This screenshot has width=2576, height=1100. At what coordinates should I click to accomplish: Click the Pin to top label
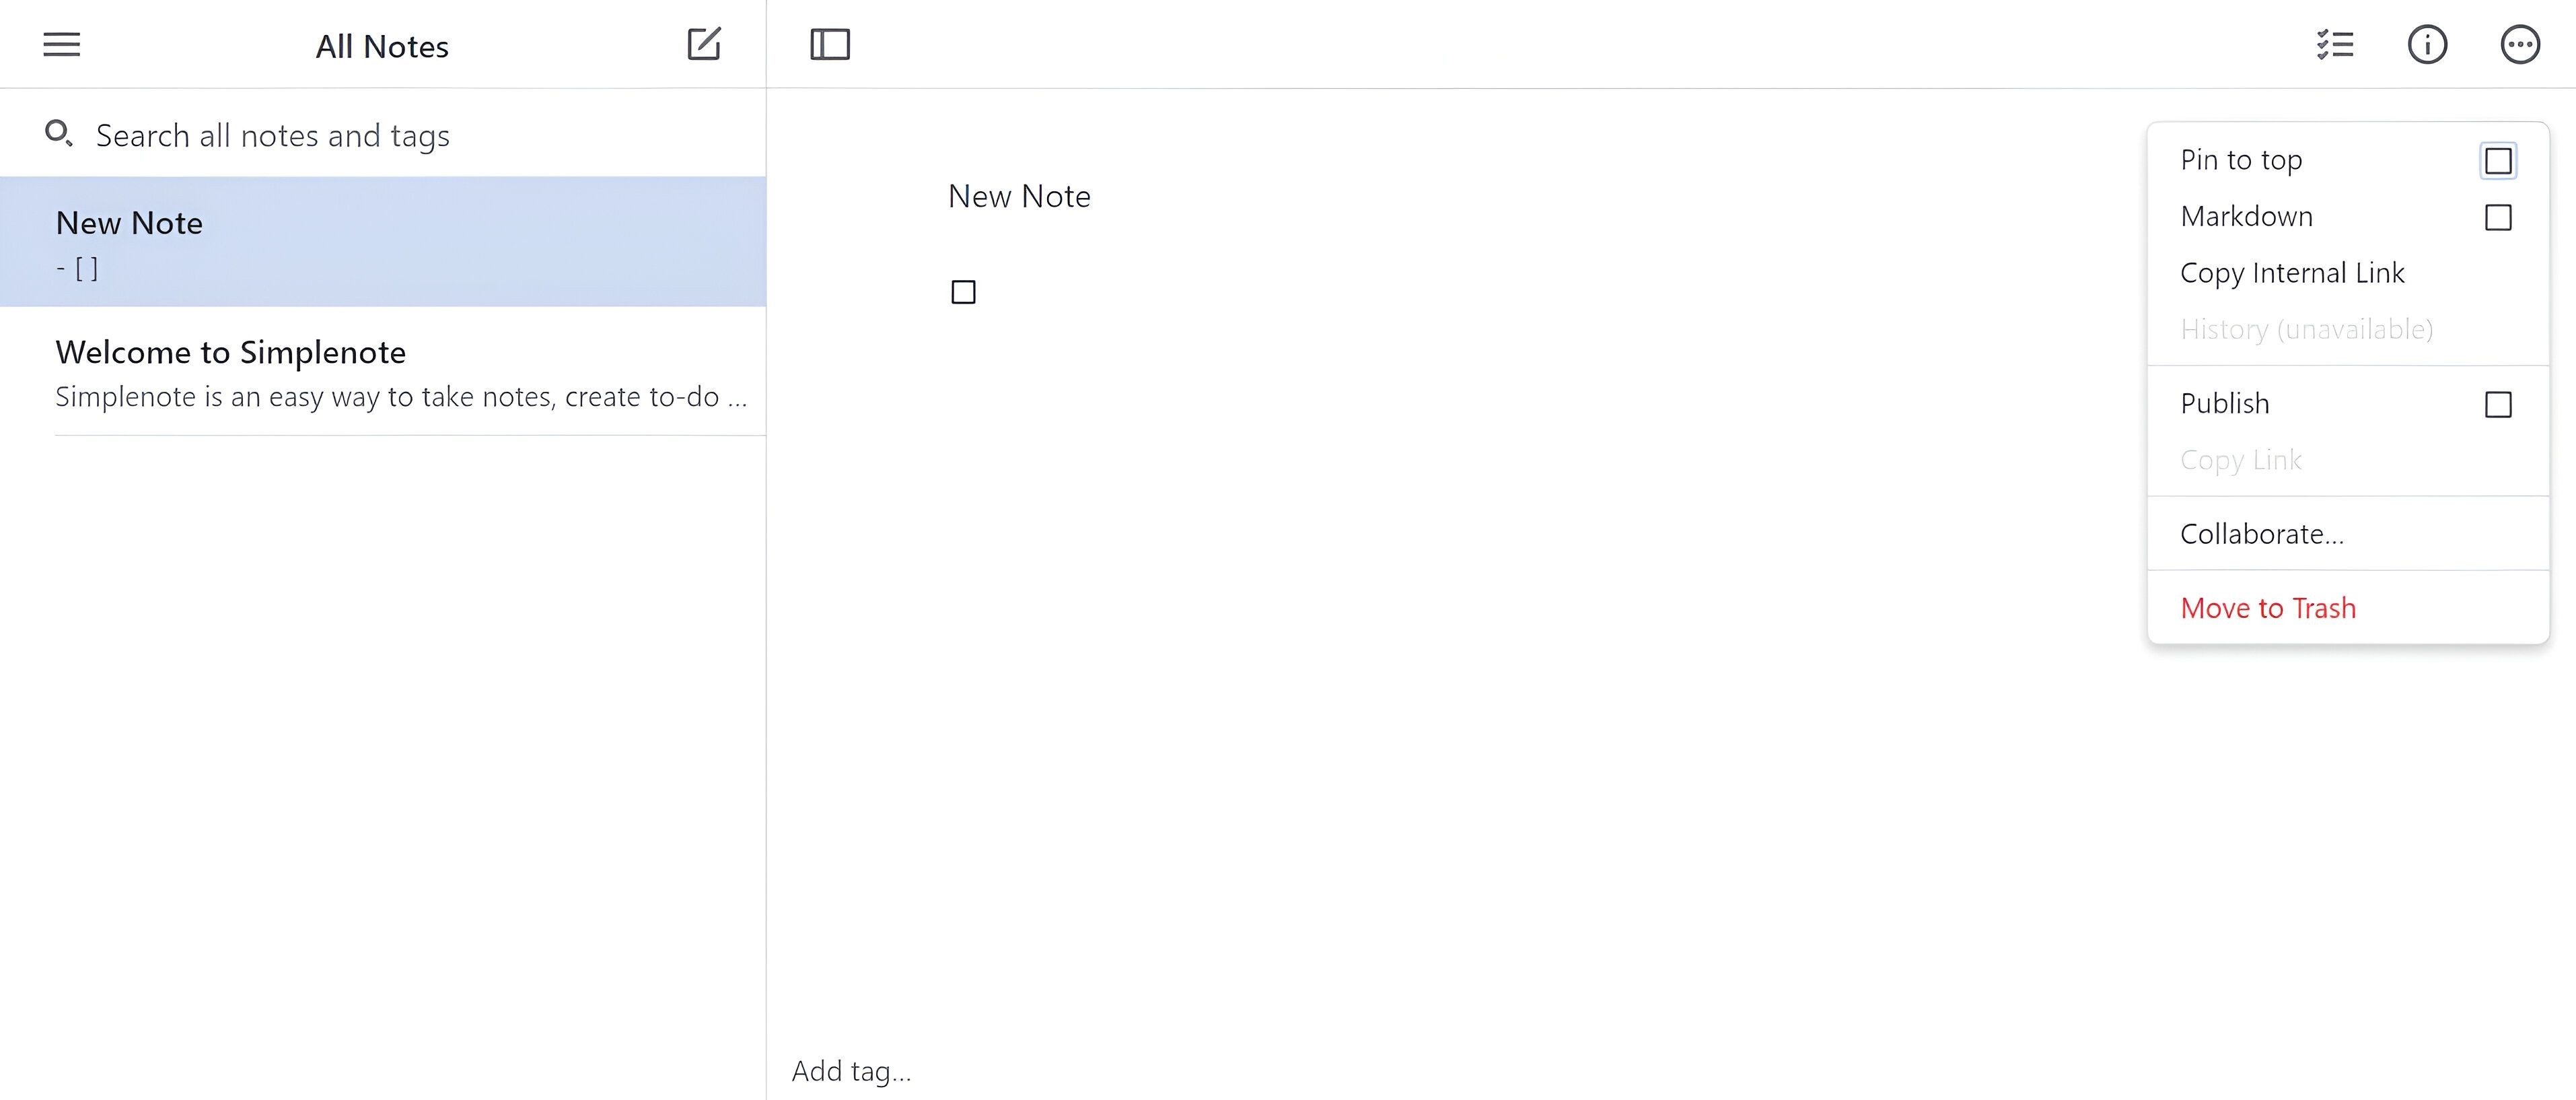[2241, 160]
